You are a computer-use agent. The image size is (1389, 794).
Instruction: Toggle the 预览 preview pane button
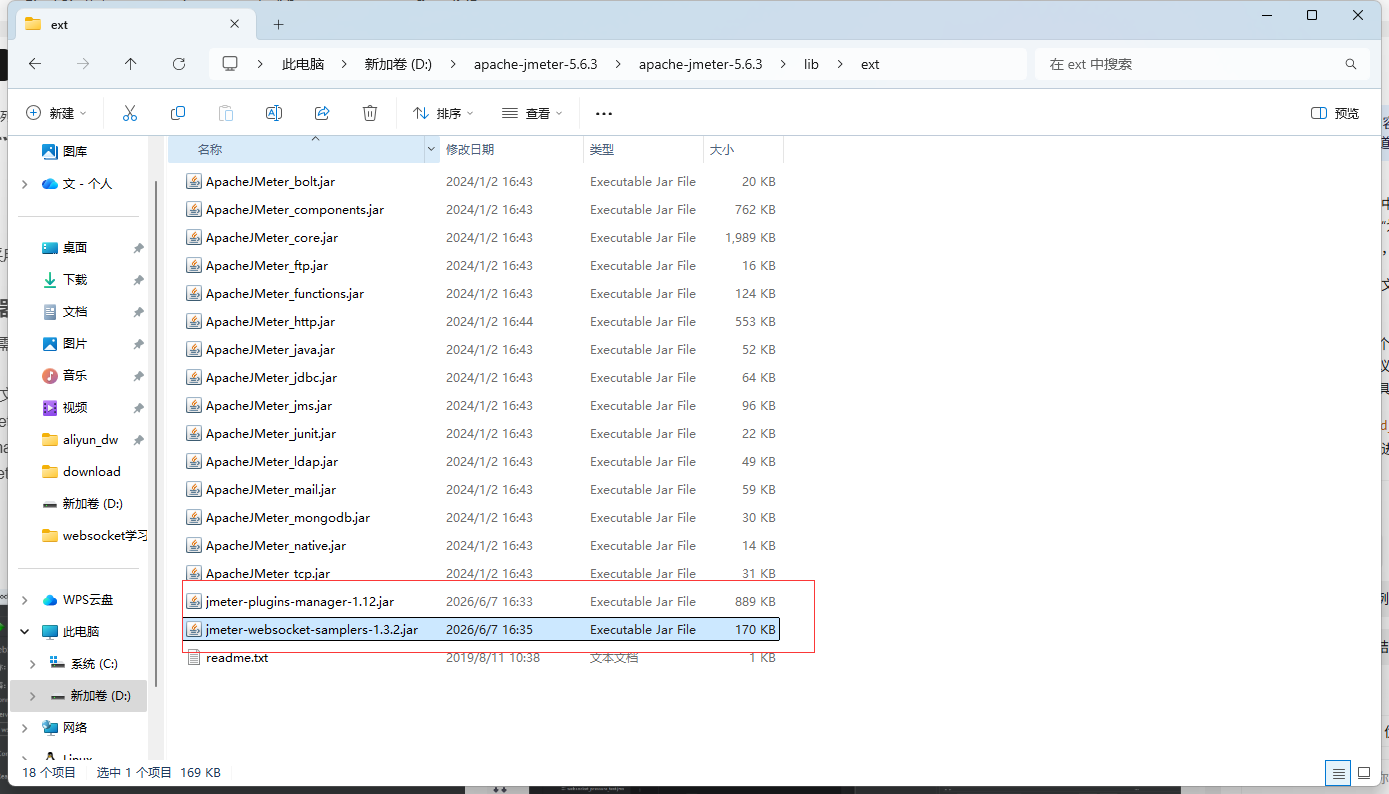coord(1335,113)
